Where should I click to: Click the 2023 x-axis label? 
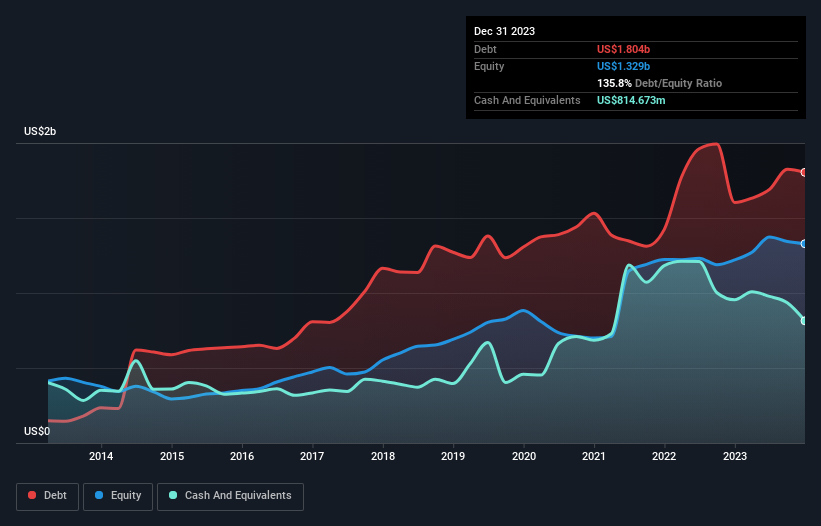[x=735, y=456]
